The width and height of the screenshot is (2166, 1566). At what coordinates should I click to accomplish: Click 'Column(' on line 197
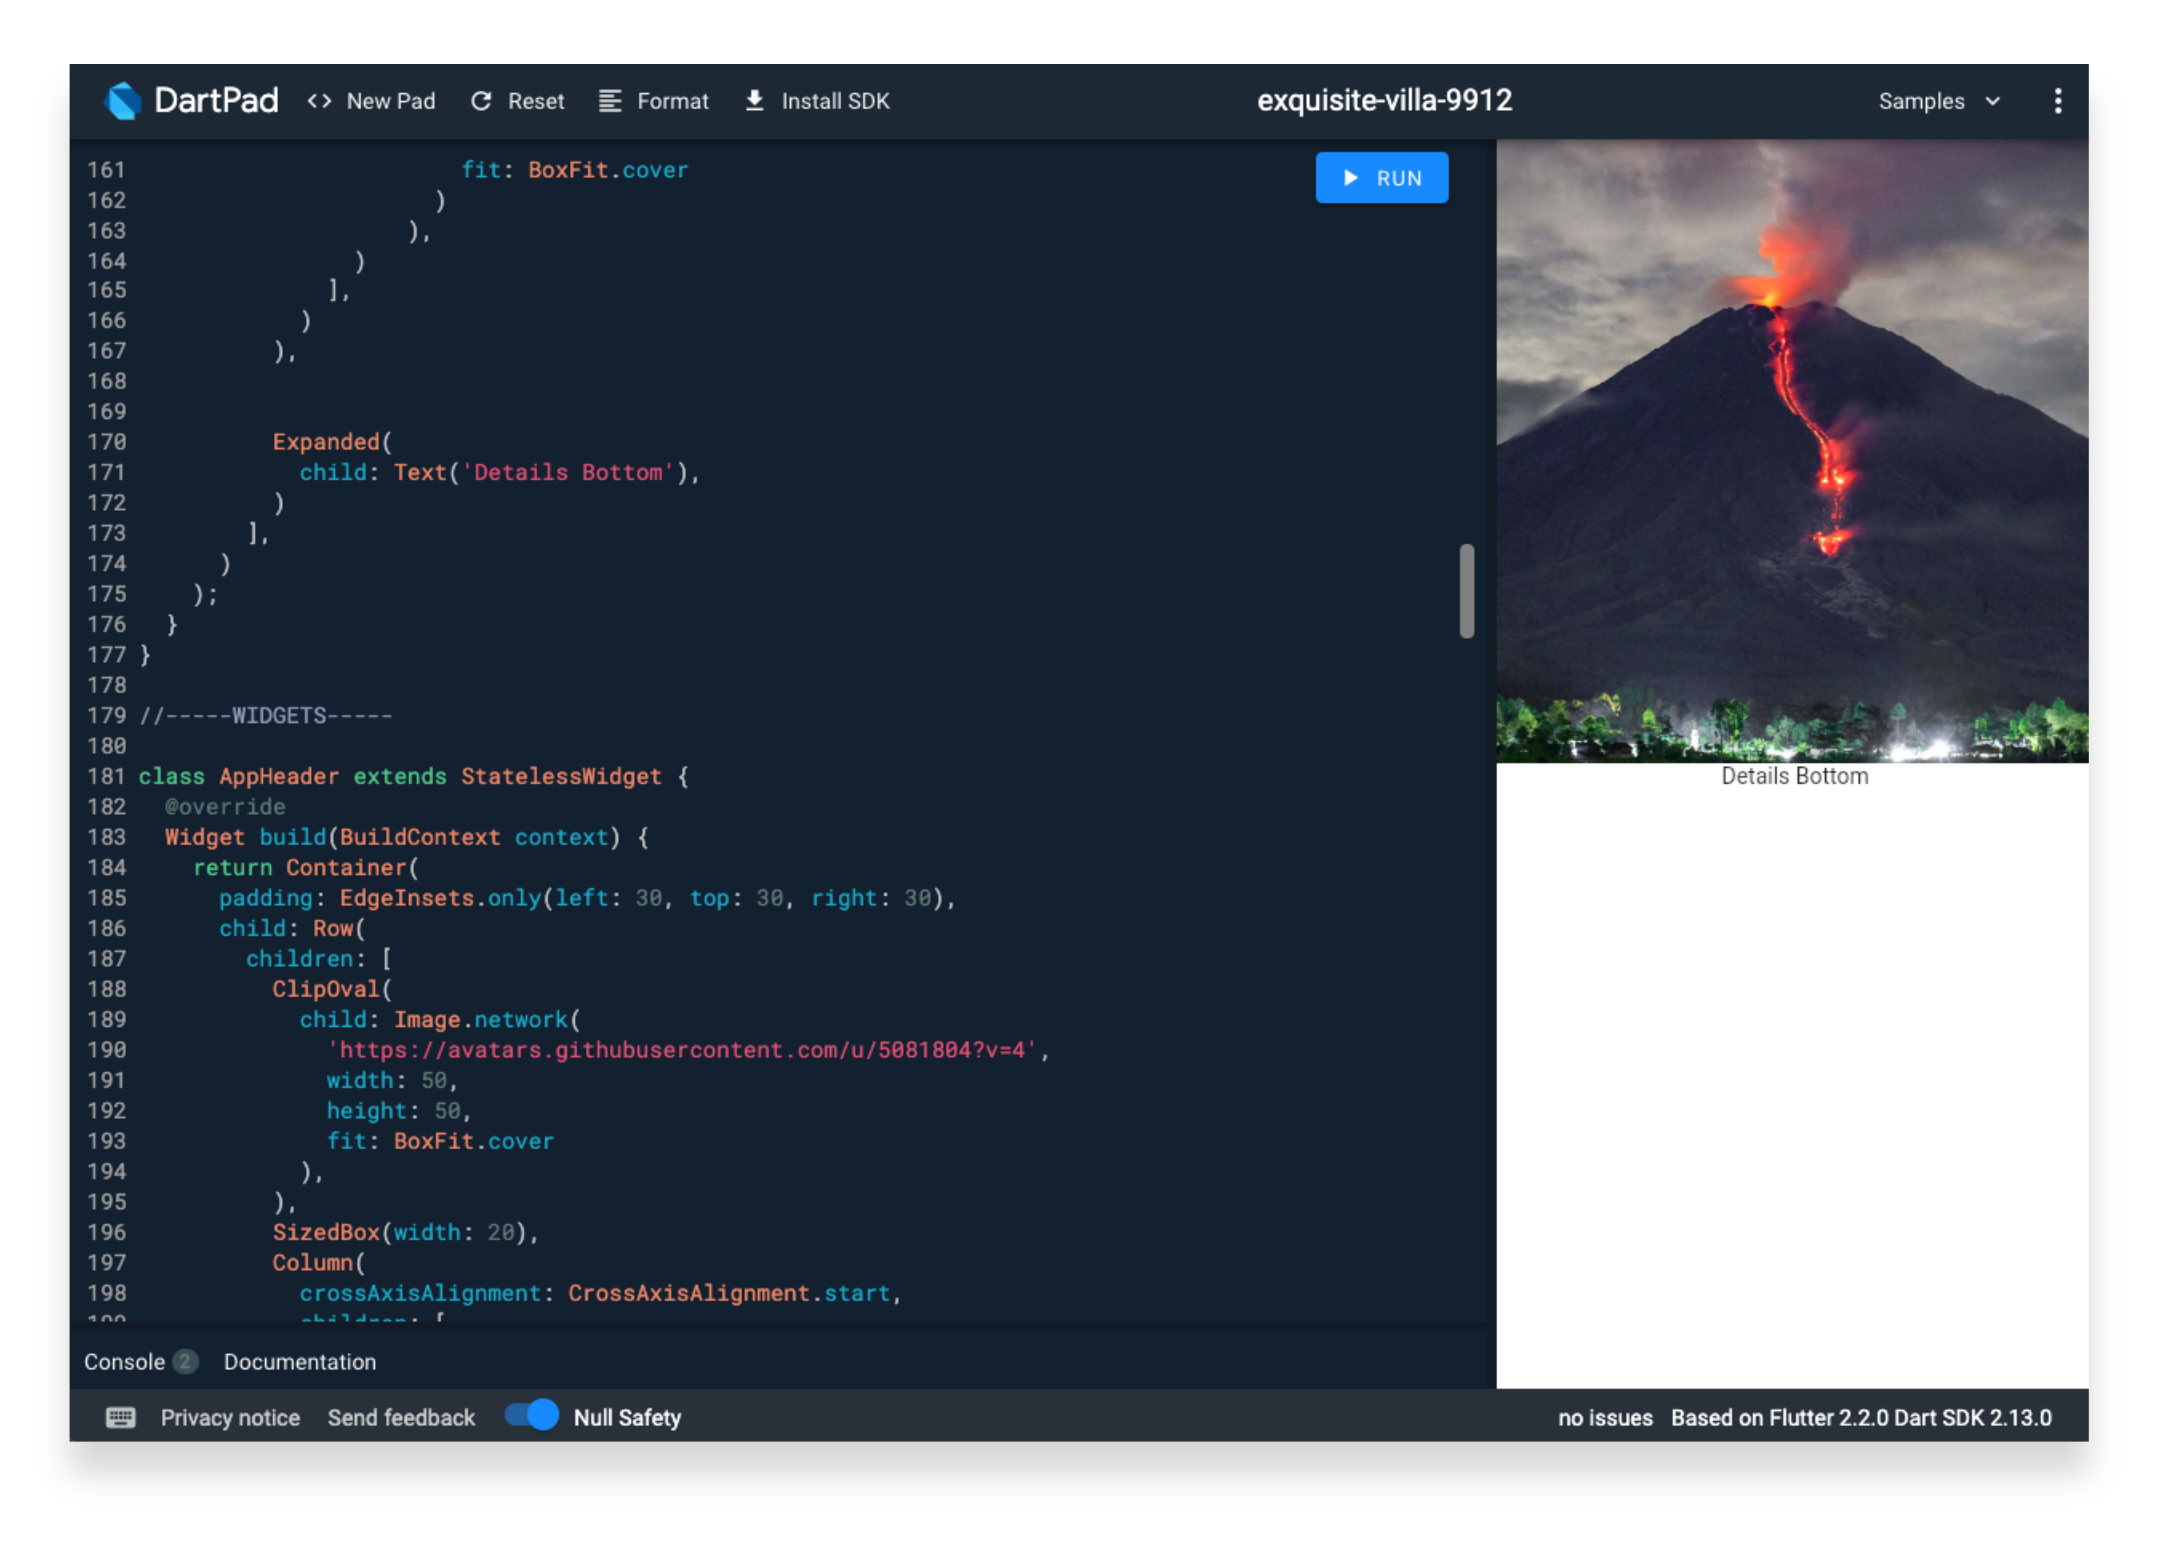pos(319,1262)
